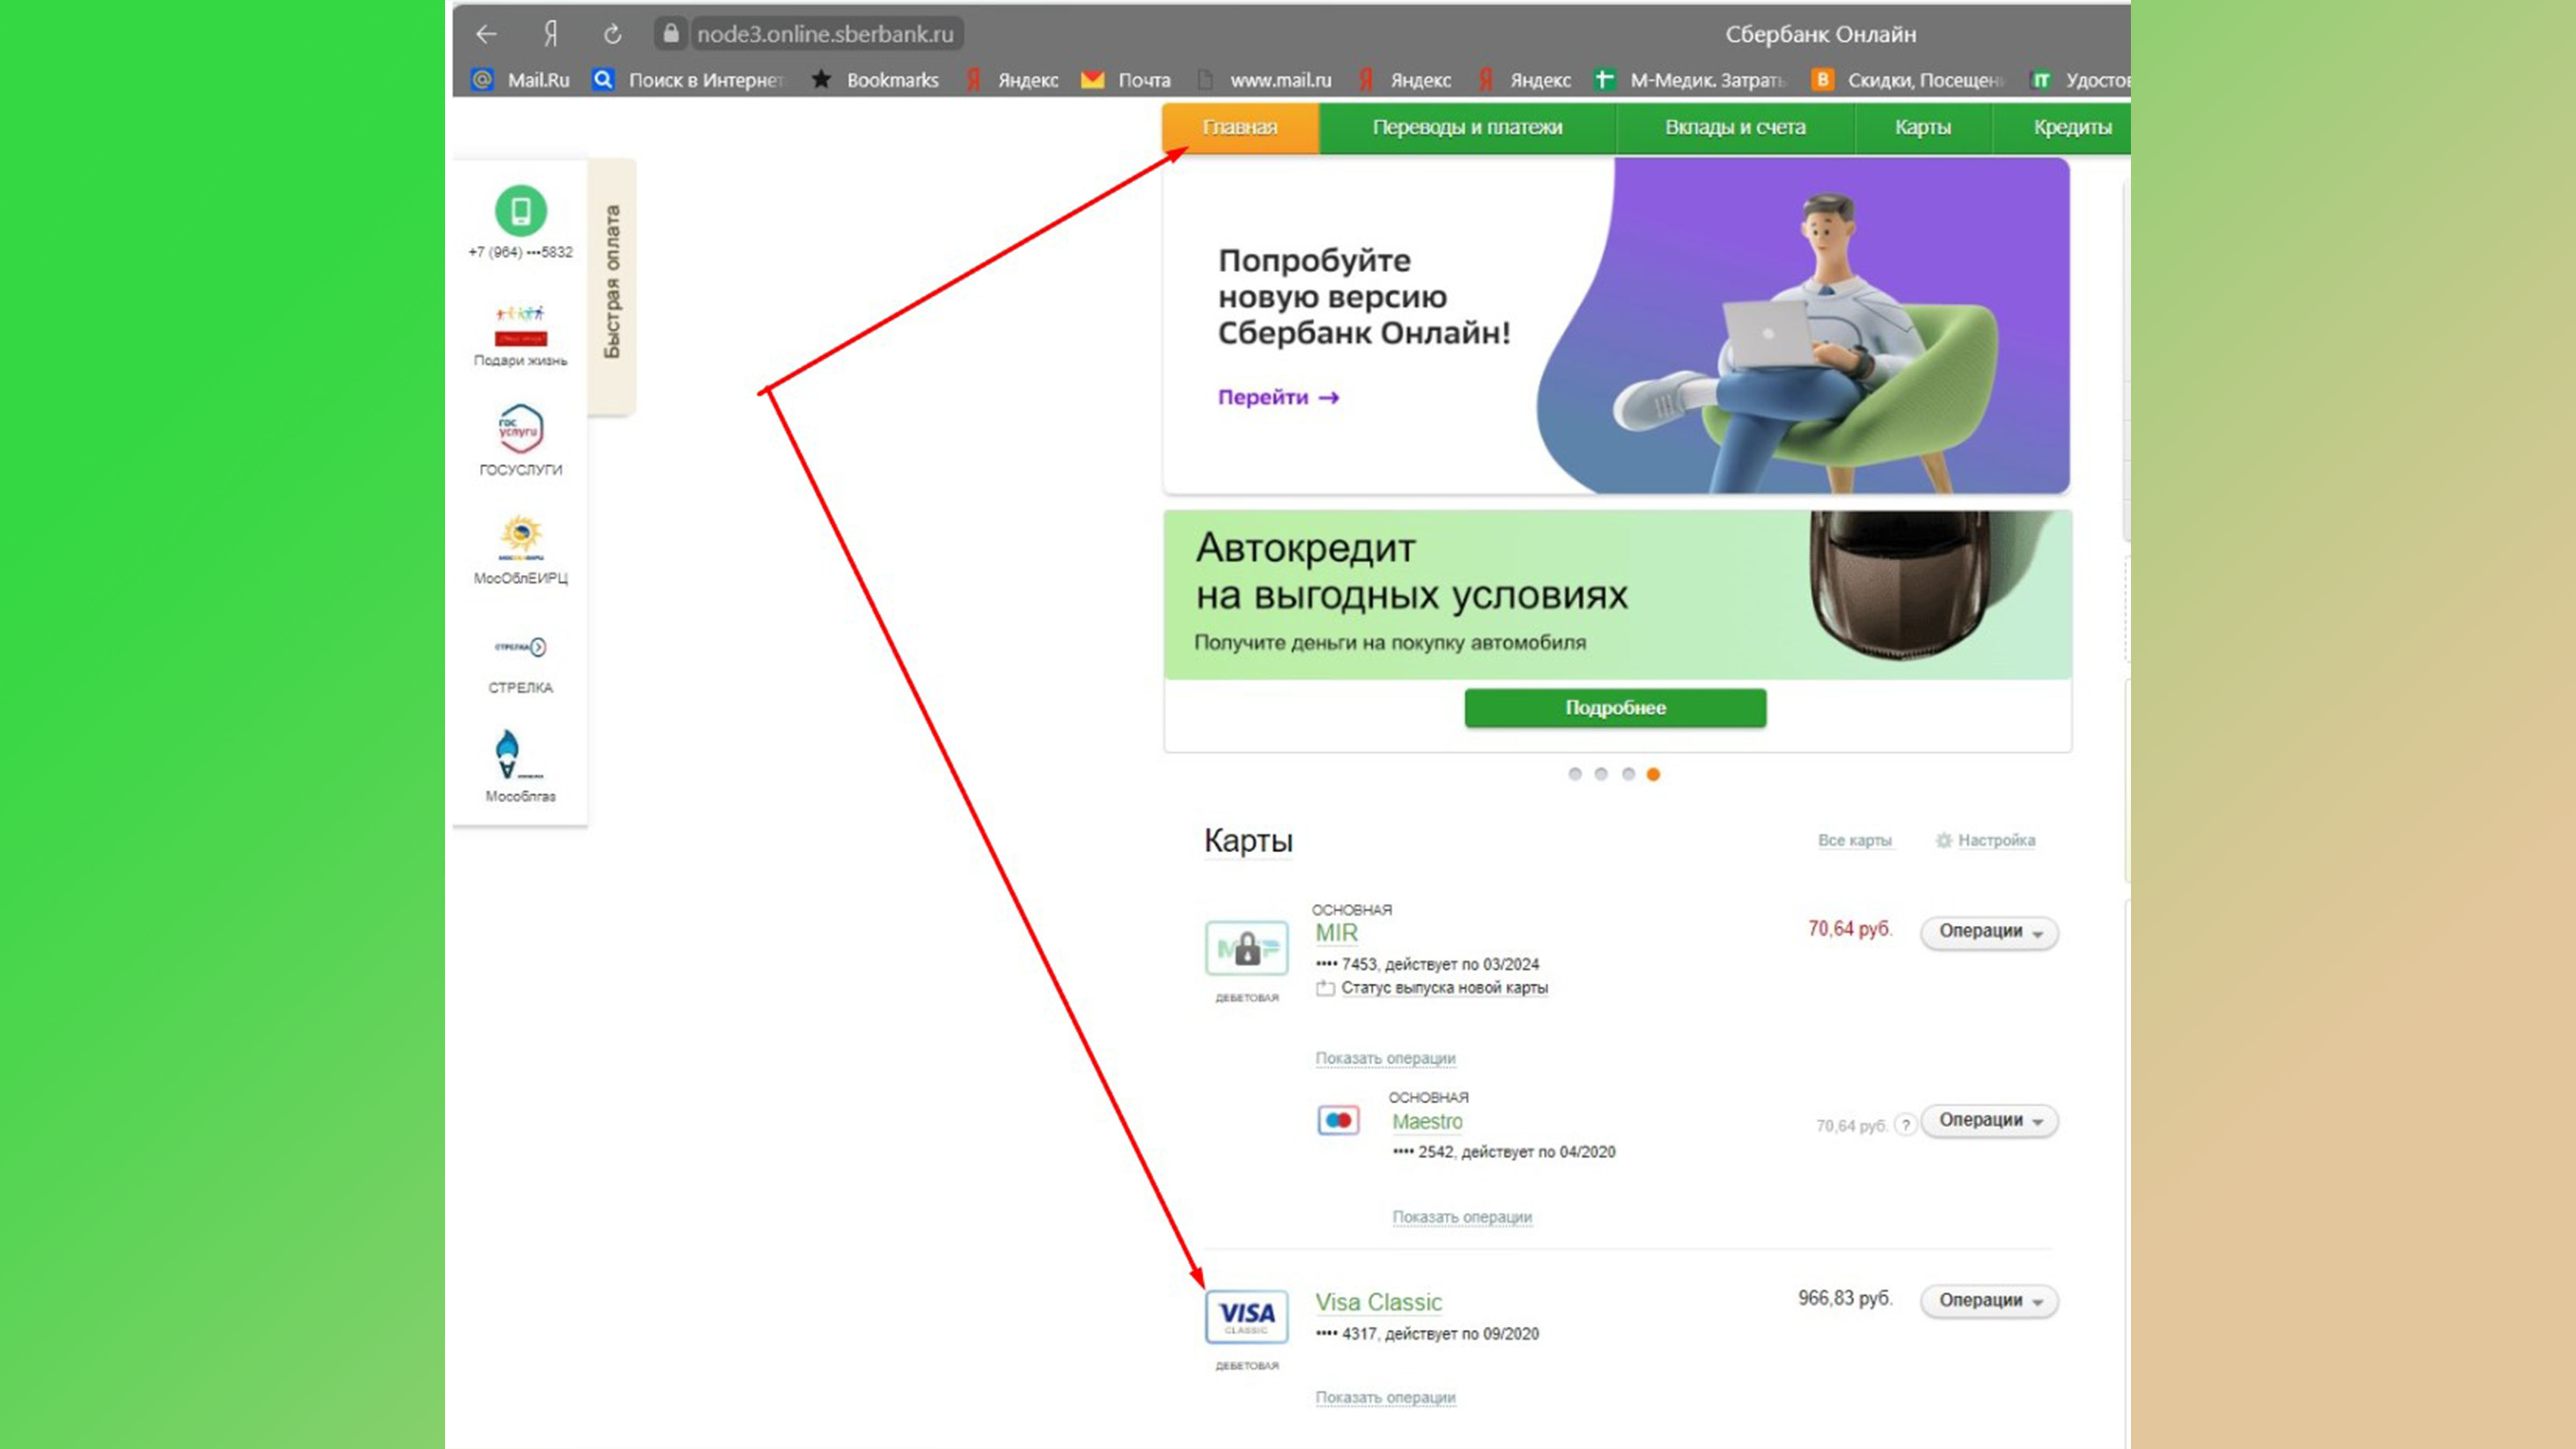
Task: Show operations for the MIR card
Action: [1385, 1058]
